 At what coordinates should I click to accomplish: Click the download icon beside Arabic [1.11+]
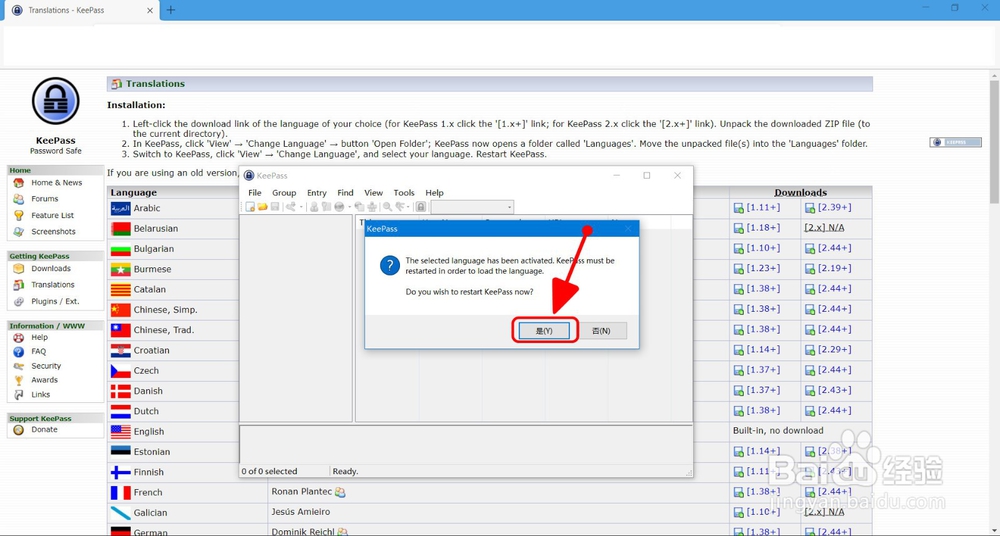pyautogui.click(x=739, y=208)
